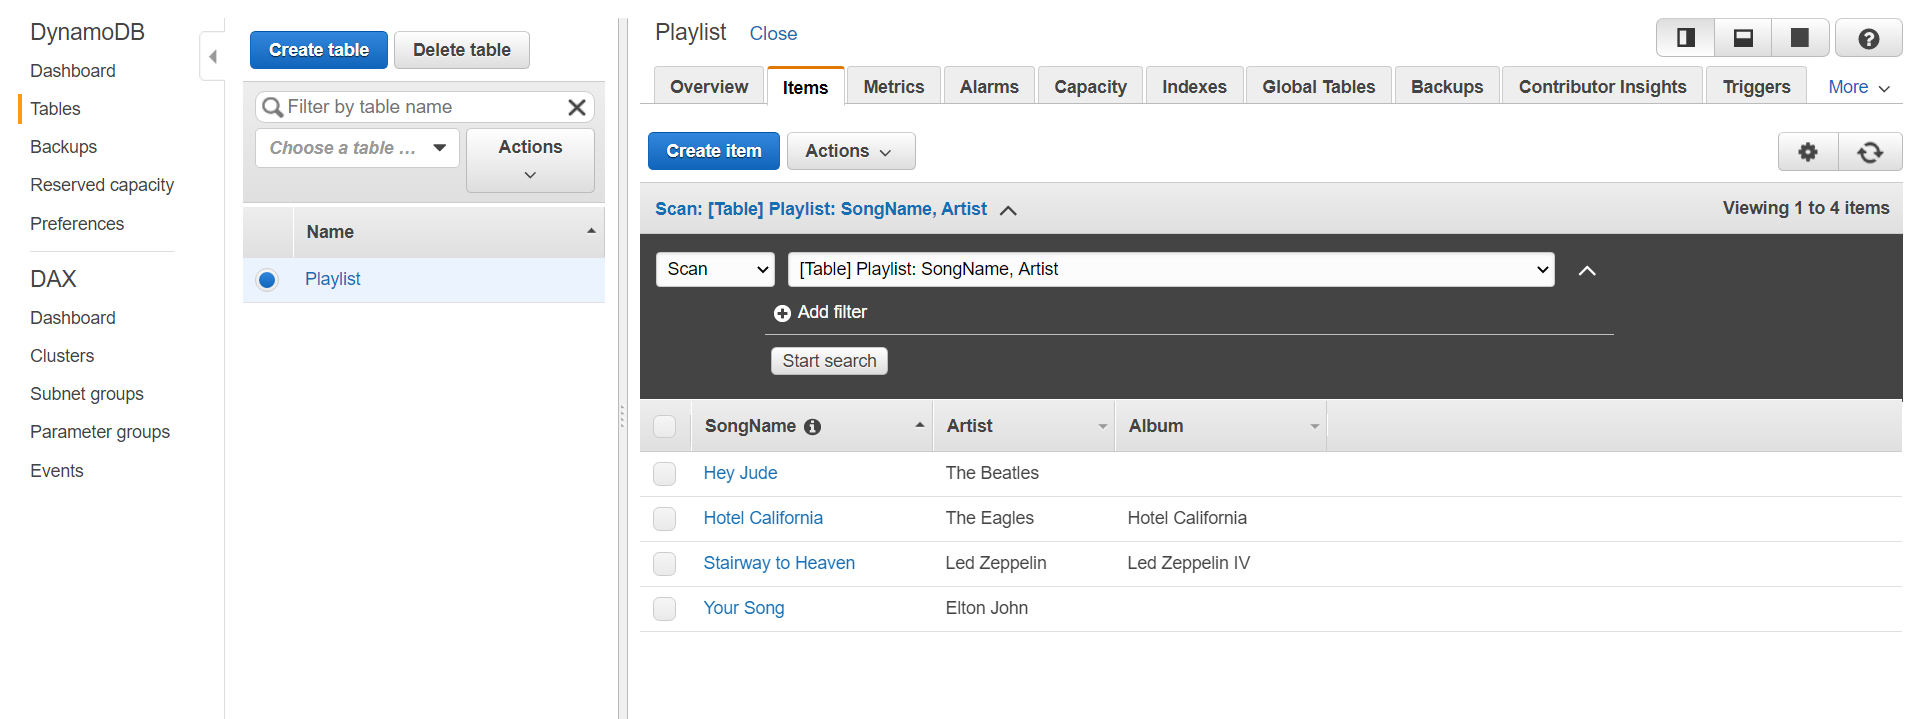Open the Contributor Insights tab
The image size is (1920, 719).
pyautogui.click(x=1602, y=87)
